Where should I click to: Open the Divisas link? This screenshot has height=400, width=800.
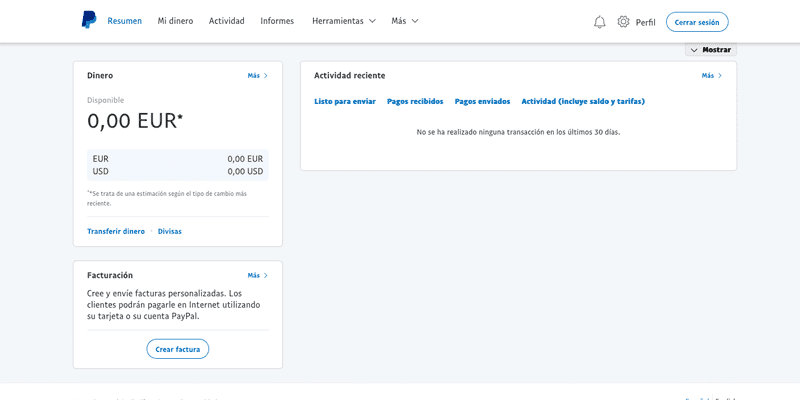coord(170,231)
